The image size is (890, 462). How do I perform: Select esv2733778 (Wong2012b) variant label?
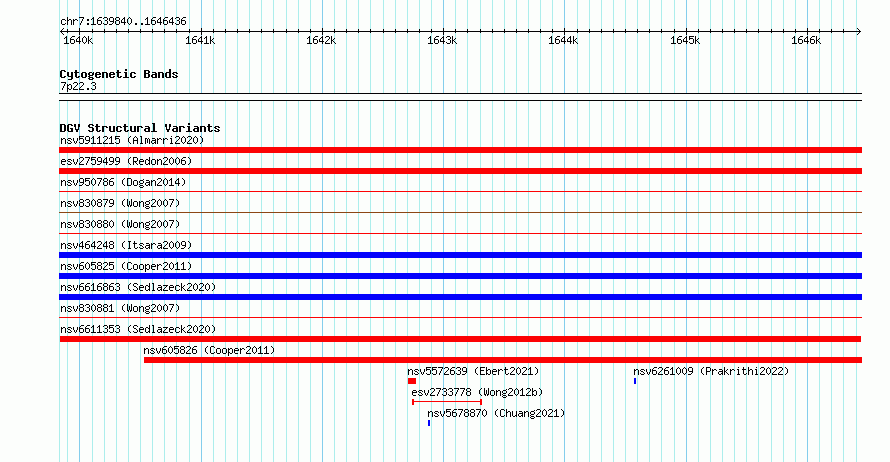click(x=477, y=392)
